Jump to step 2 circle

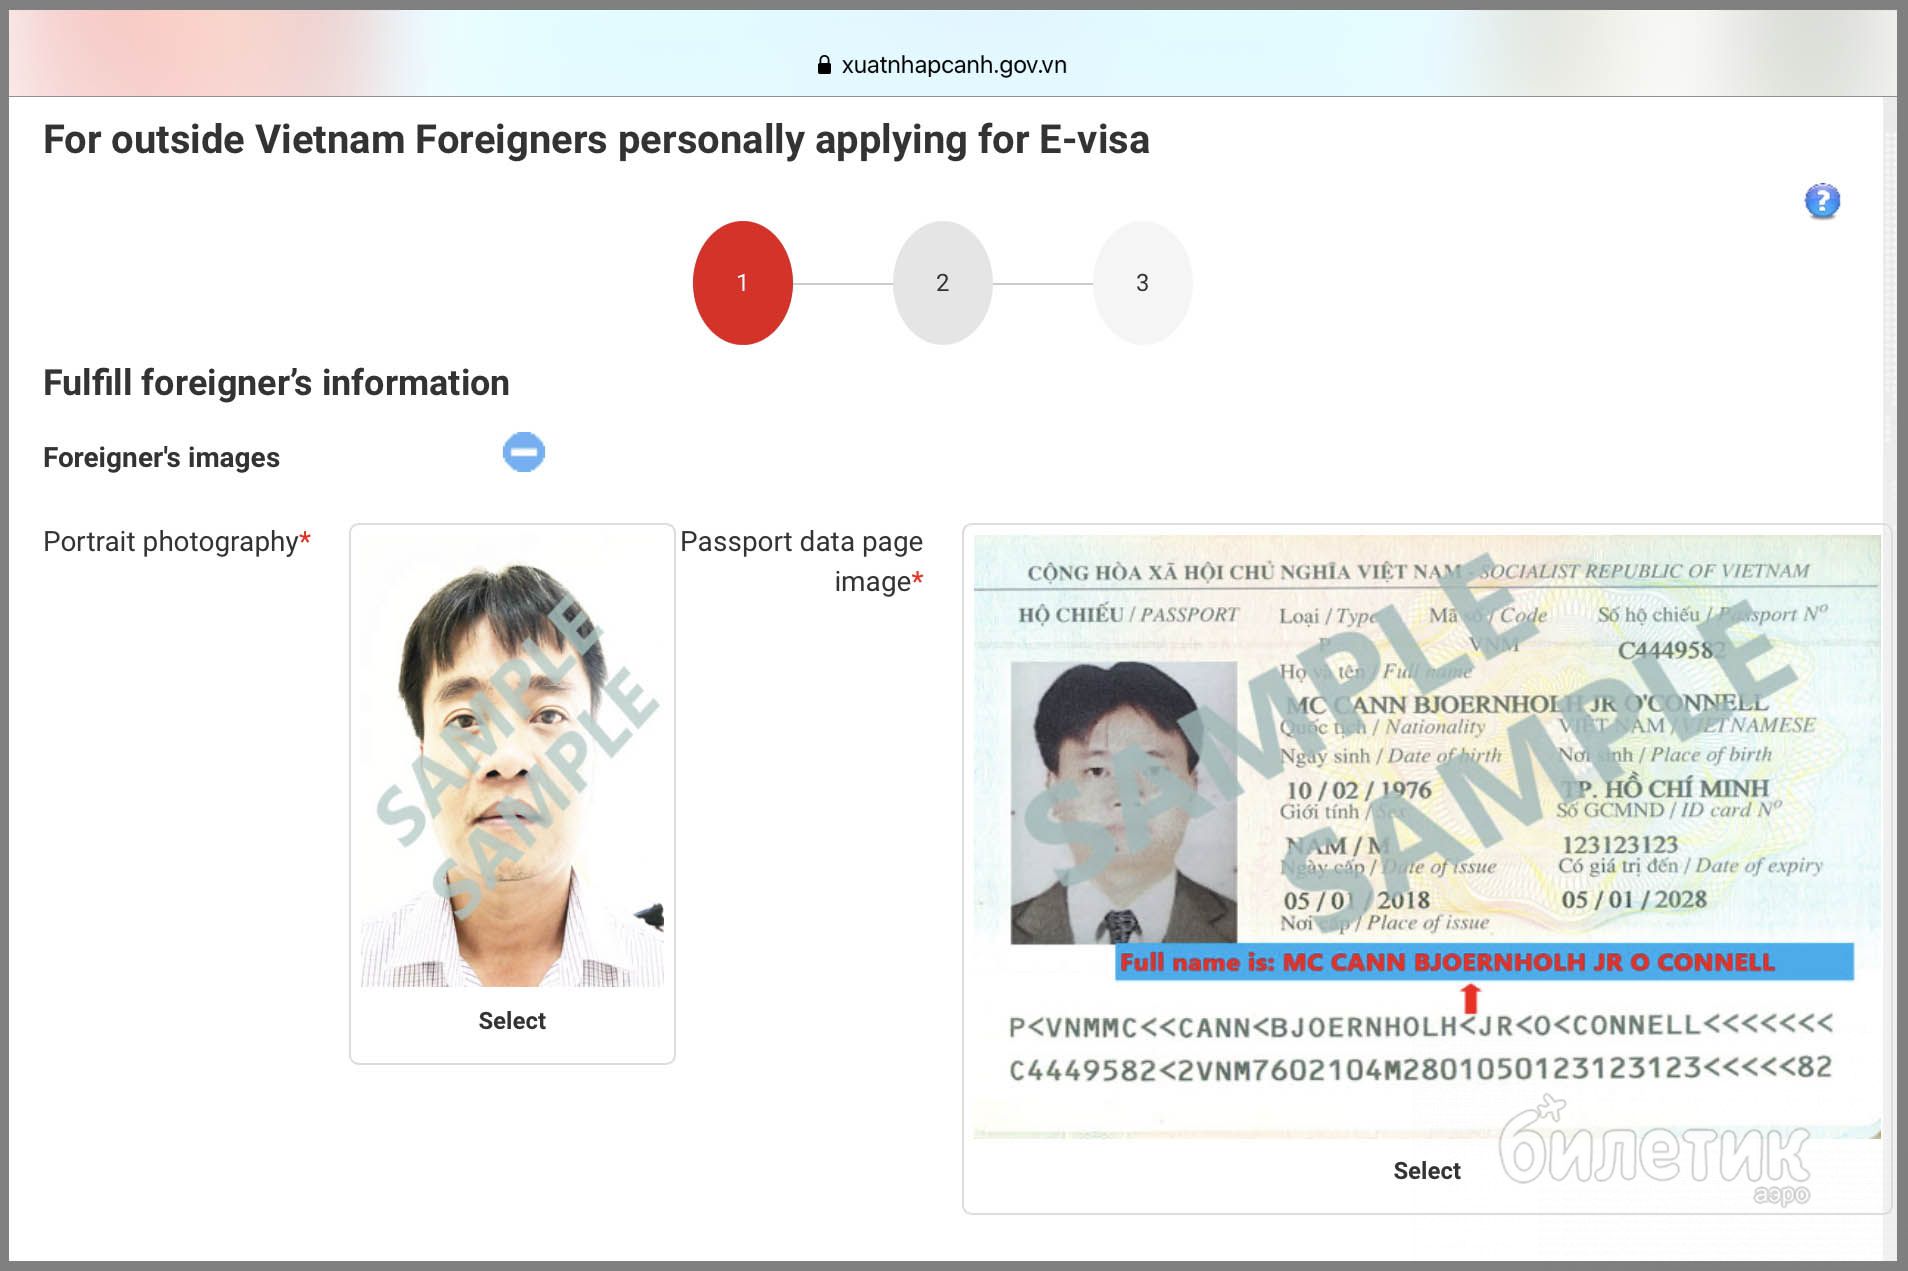[x=942, y=283]
